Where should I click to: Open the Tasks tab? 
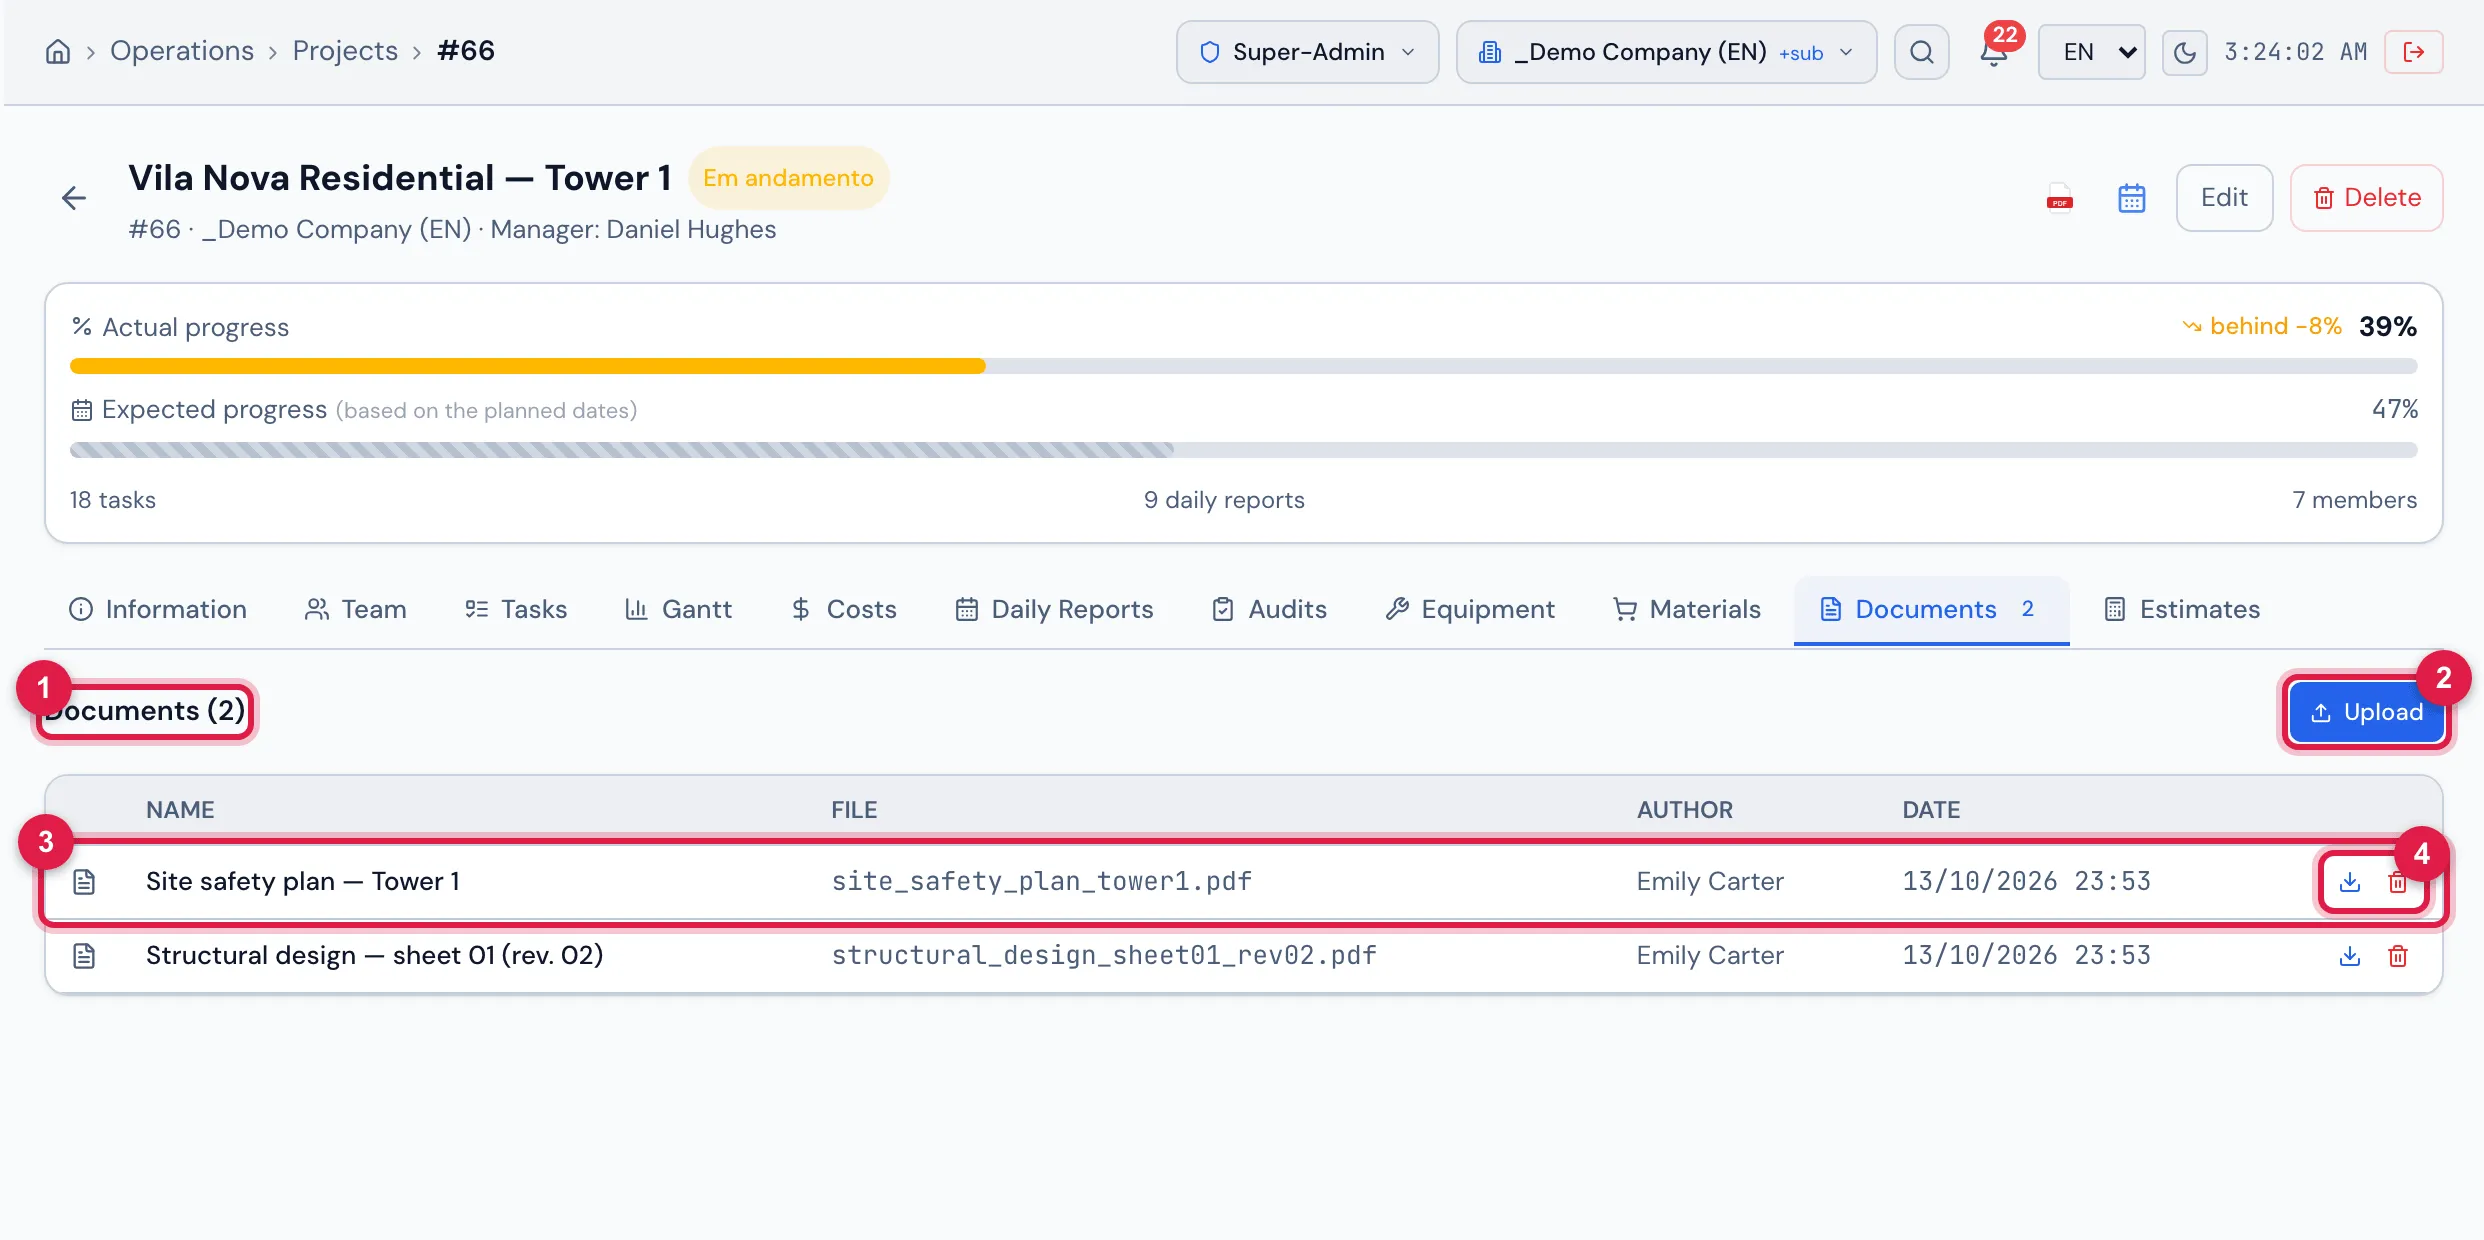coord(516,610)
